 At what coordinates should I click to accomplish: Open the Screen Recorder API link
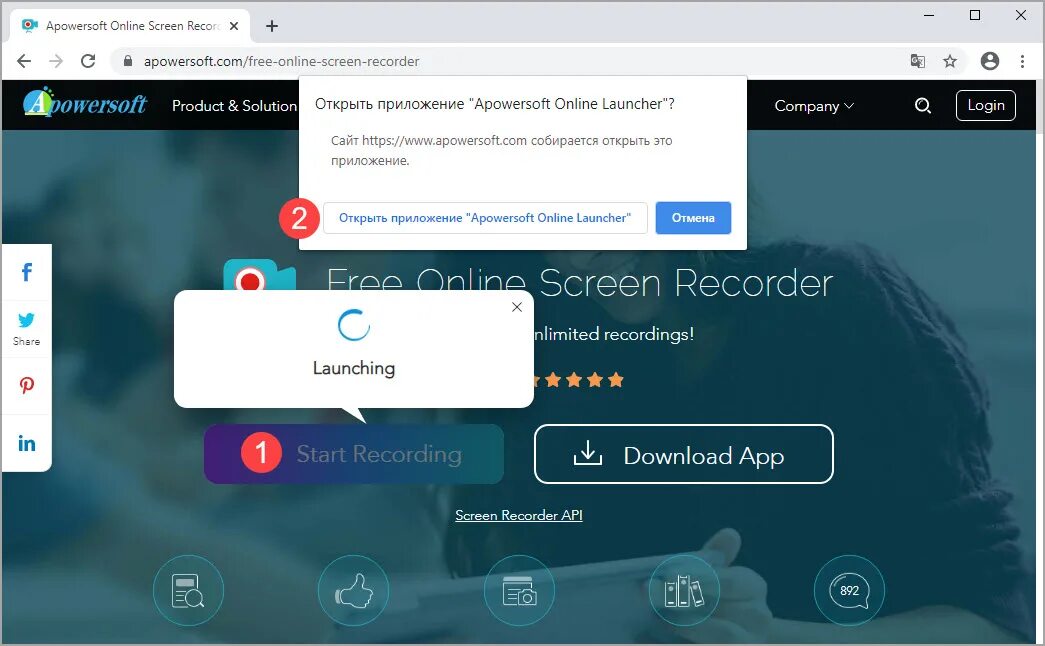tap(519, 515)
